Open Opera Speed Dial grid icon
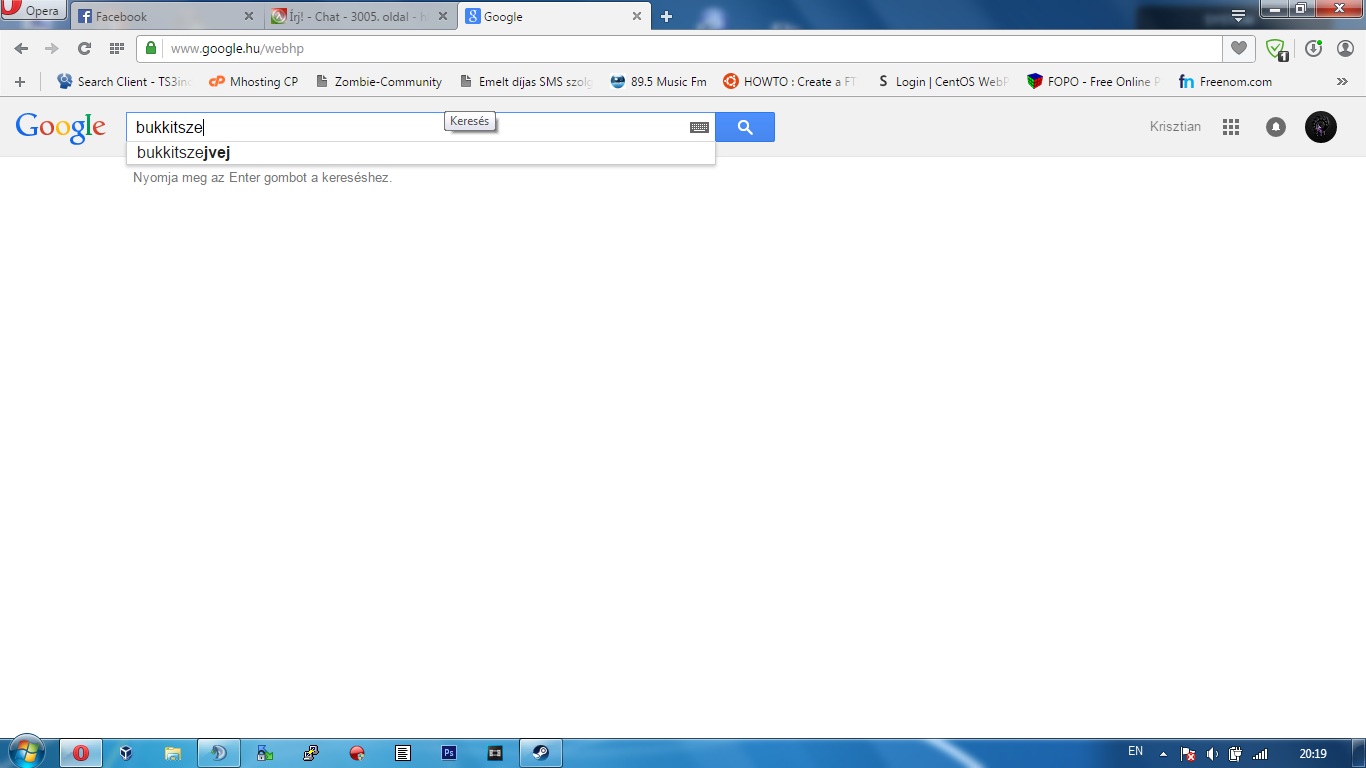Viewport: 1366px width, 768px height. pos(116,48)
